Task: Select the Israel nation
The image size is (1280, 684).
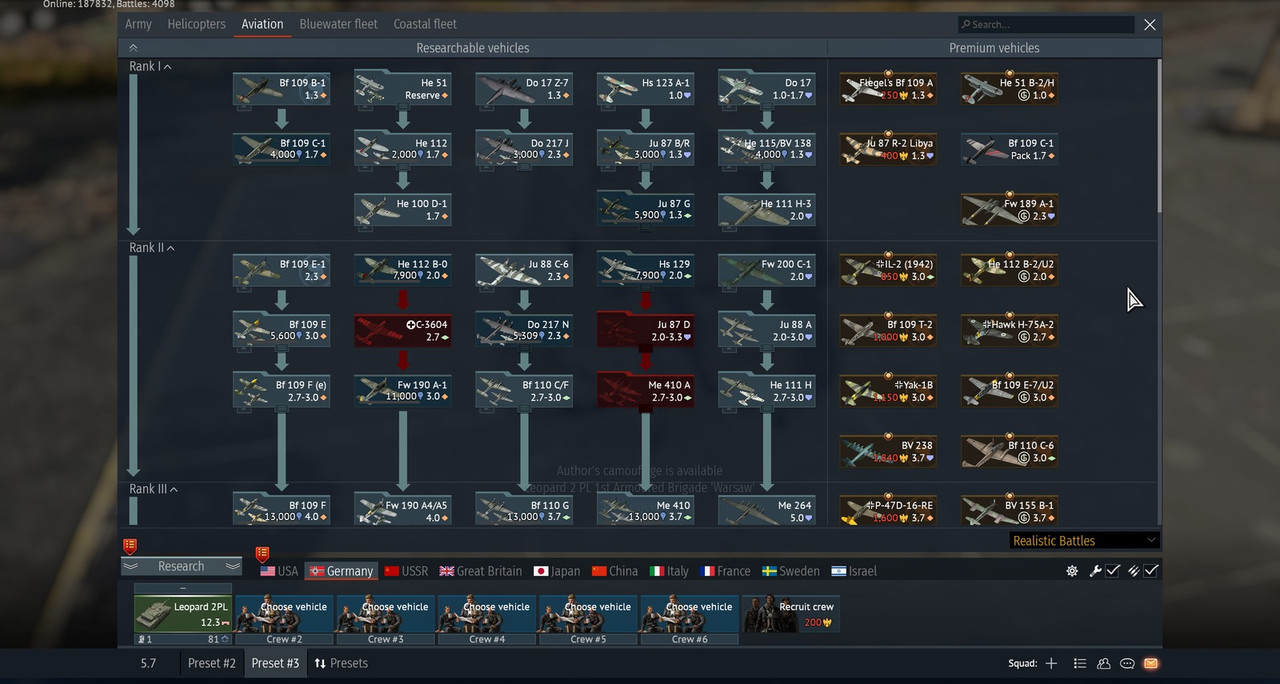Action: coord(854,571)
